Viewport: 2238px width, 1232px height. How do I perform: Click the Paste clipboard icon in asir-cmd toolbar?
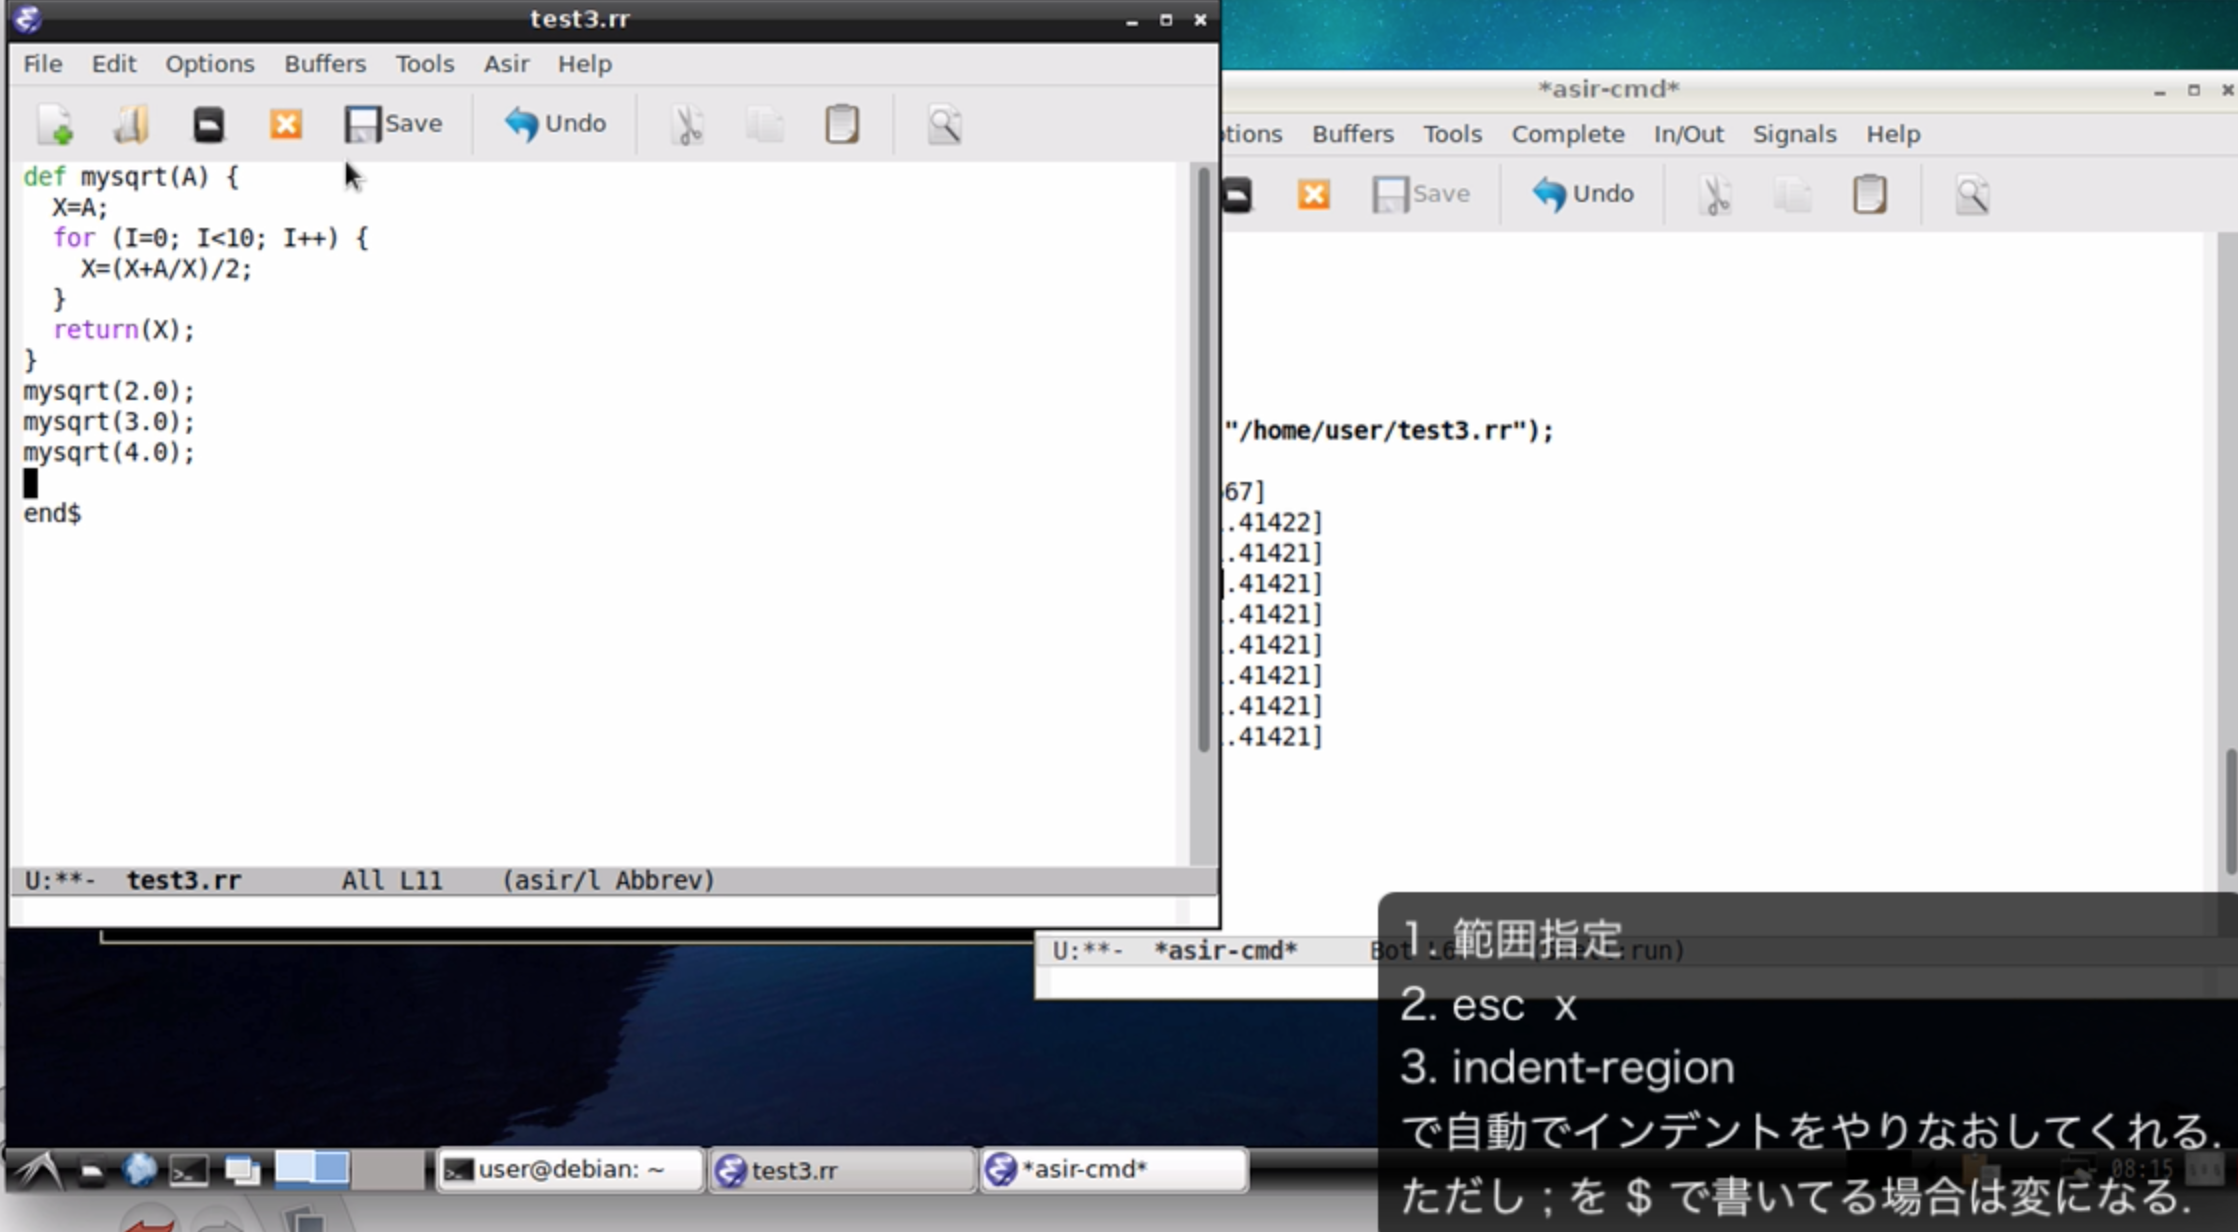(x=1870, y=194)
